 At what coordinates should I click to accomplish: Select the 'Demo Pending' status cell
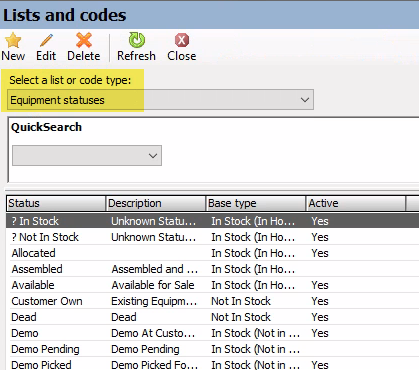pos(45,349)
